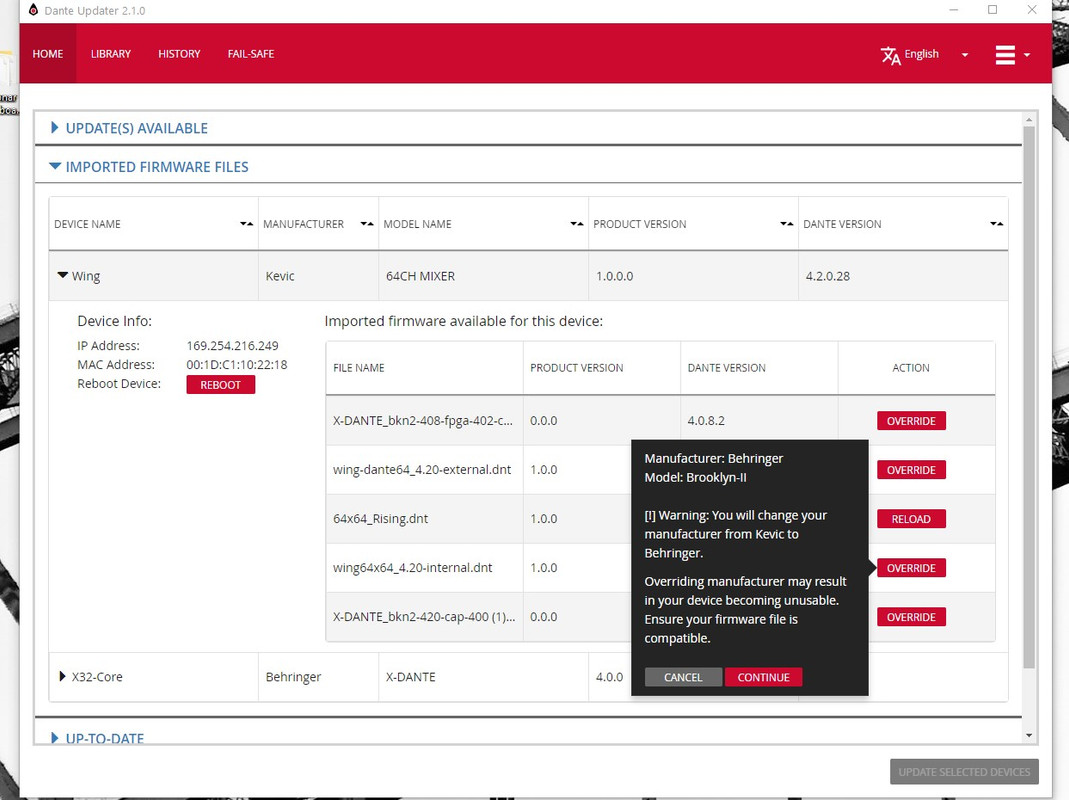1069x800 pixels.
Task: Expand the UP-TO-DATE section
Action: tap(97, 738)
